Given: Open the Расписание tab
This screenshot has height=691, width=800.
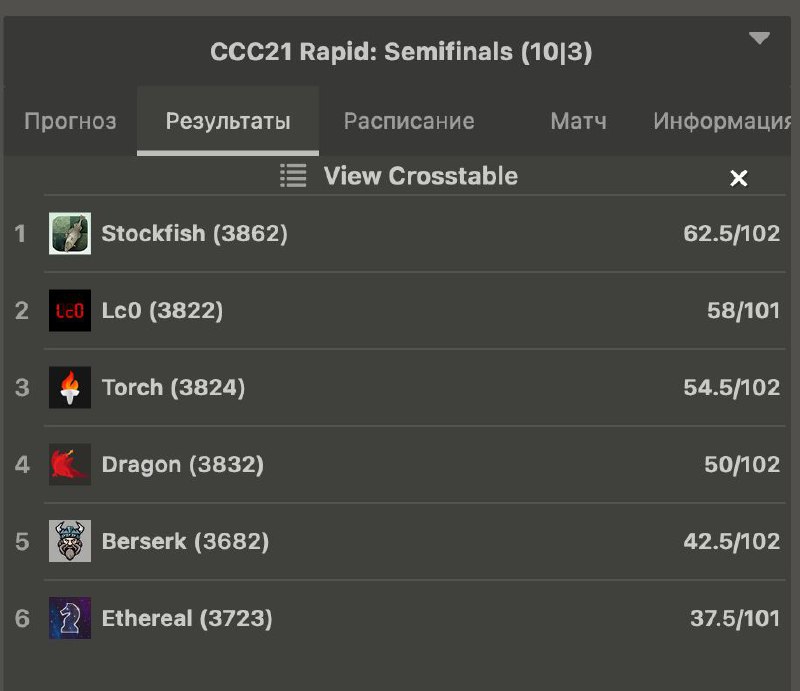Looking at the screenshot, I should coord(409,121).
